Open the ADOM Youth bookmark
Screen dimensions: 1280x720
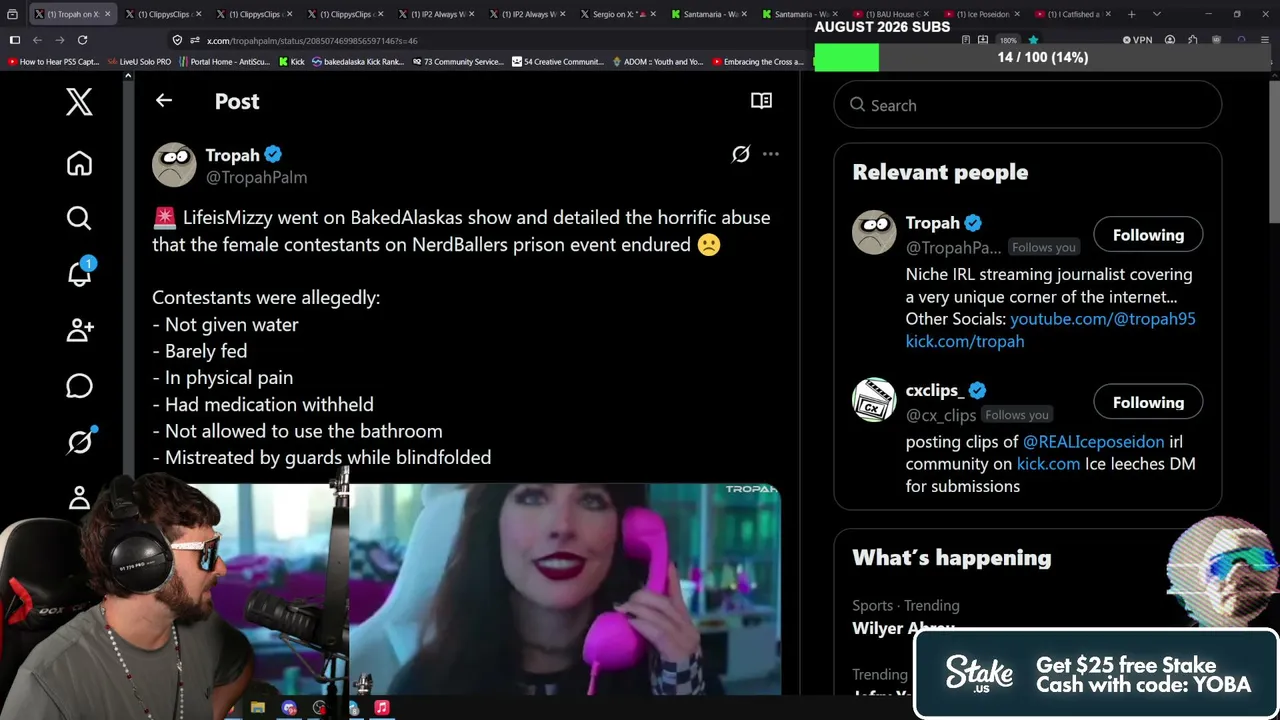[658, 62]
